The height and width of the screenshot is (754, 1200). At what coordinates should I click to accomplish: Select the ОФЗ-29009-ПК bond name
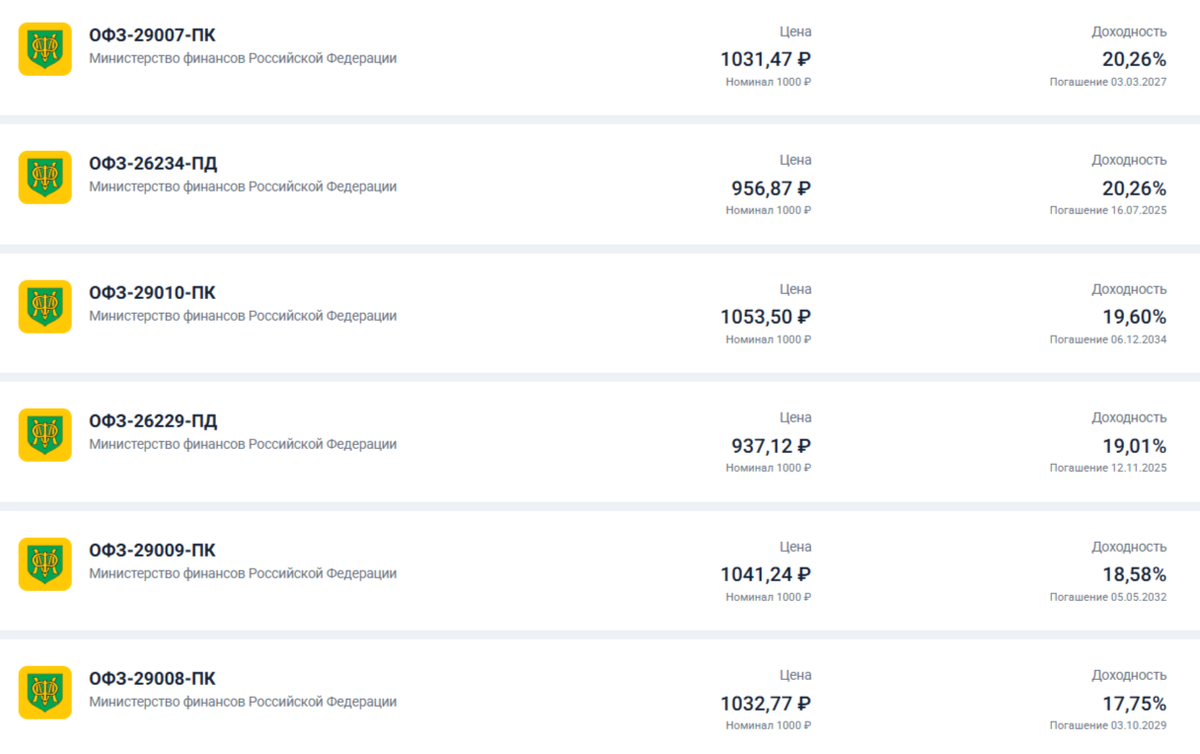pos(152,551)
